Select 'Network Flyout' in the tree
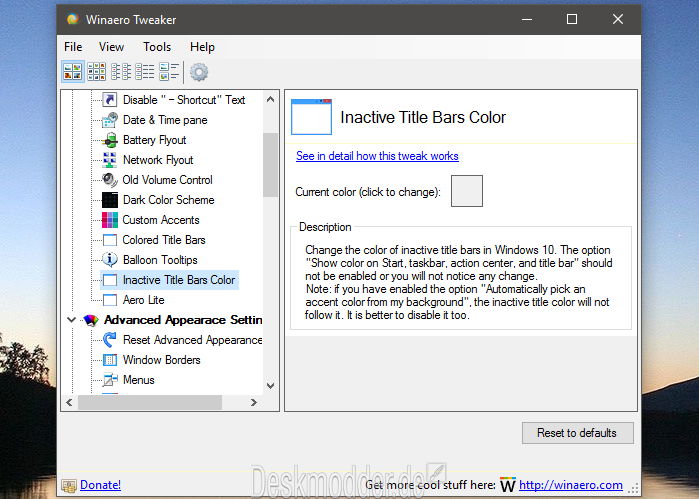 tap(158, 160)
